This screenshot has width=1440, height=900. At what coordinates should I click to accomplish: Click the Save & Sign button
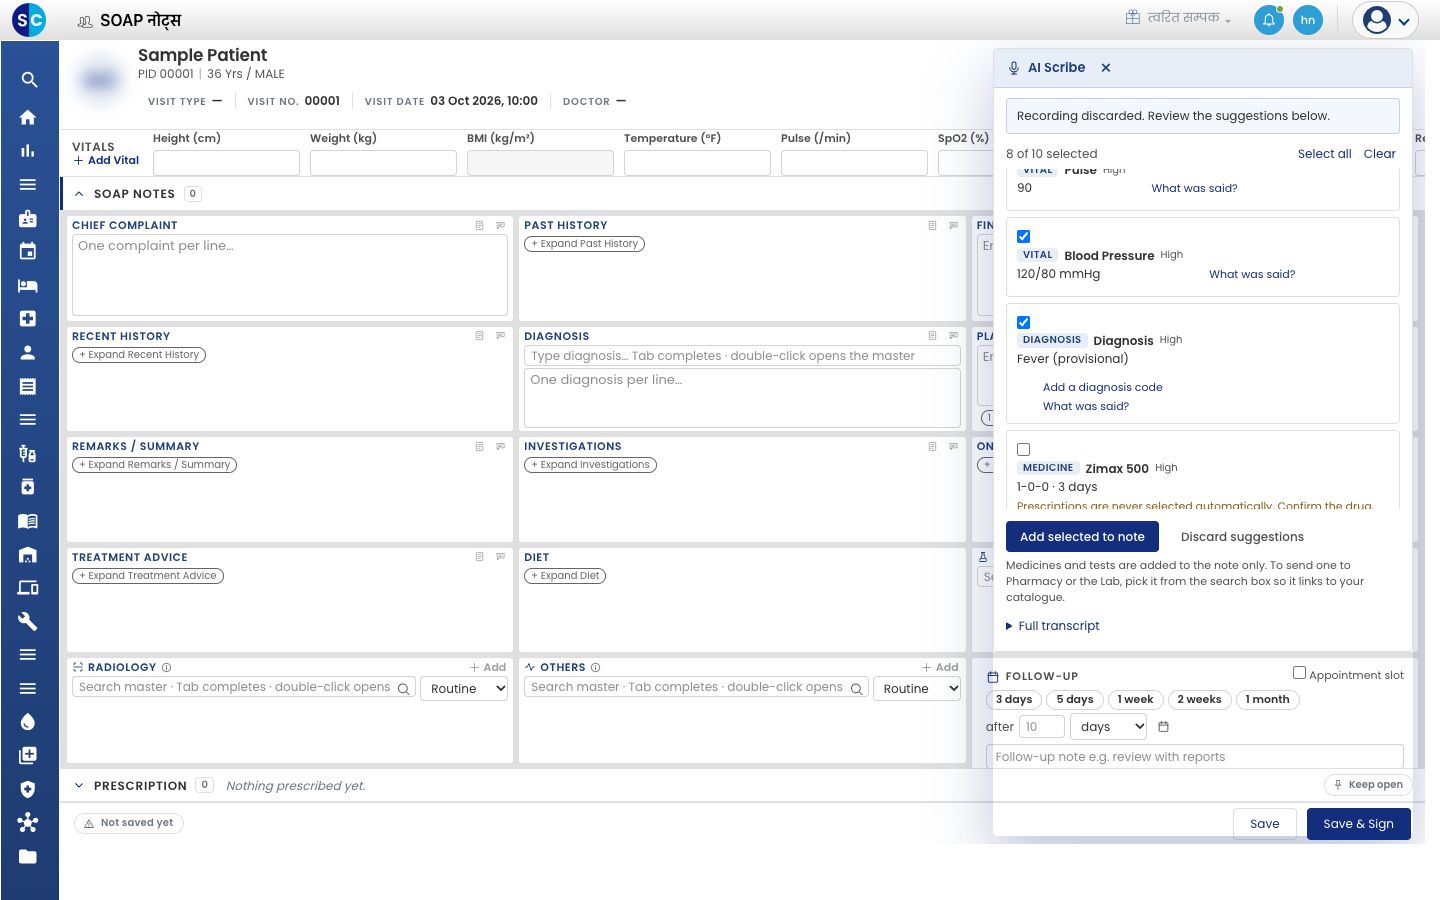[x=1358, y=824]
